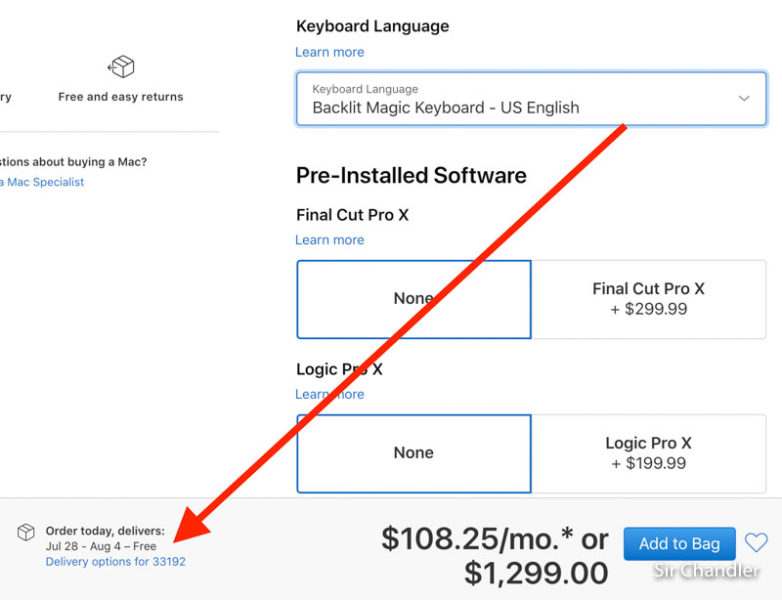Click the free returns package icon
Image resolution: width=782 pixels, height=600 pixels.
[121, 67]
